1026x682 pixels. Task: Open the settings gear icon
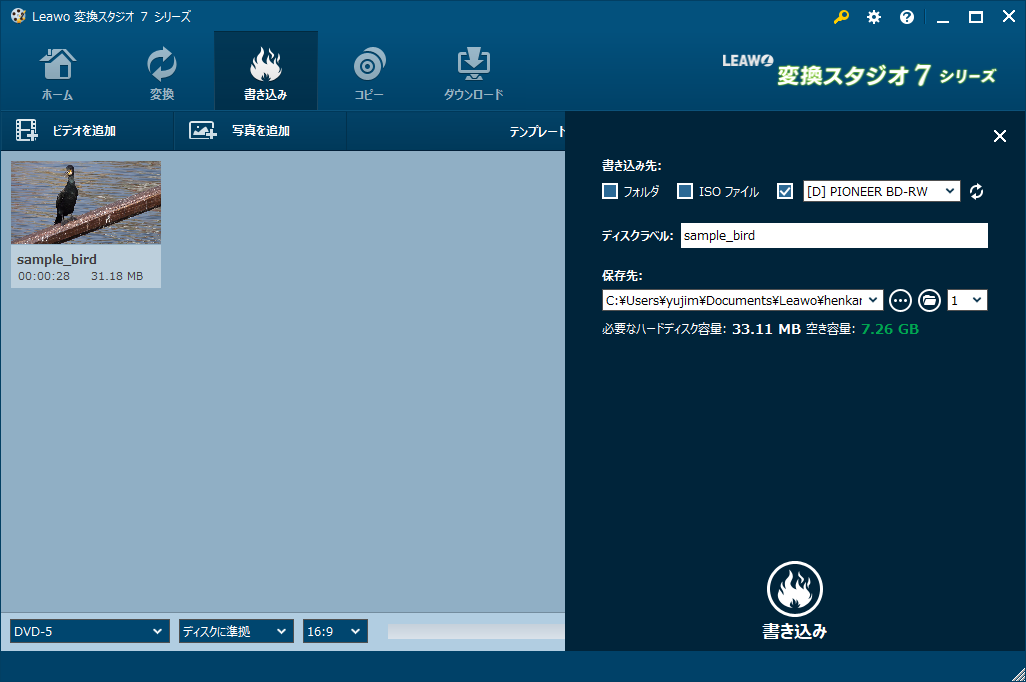[874, 17]
